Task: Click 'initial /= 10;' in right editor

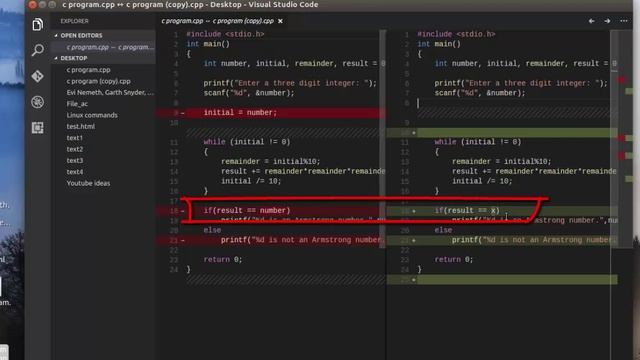Action: 482,181
